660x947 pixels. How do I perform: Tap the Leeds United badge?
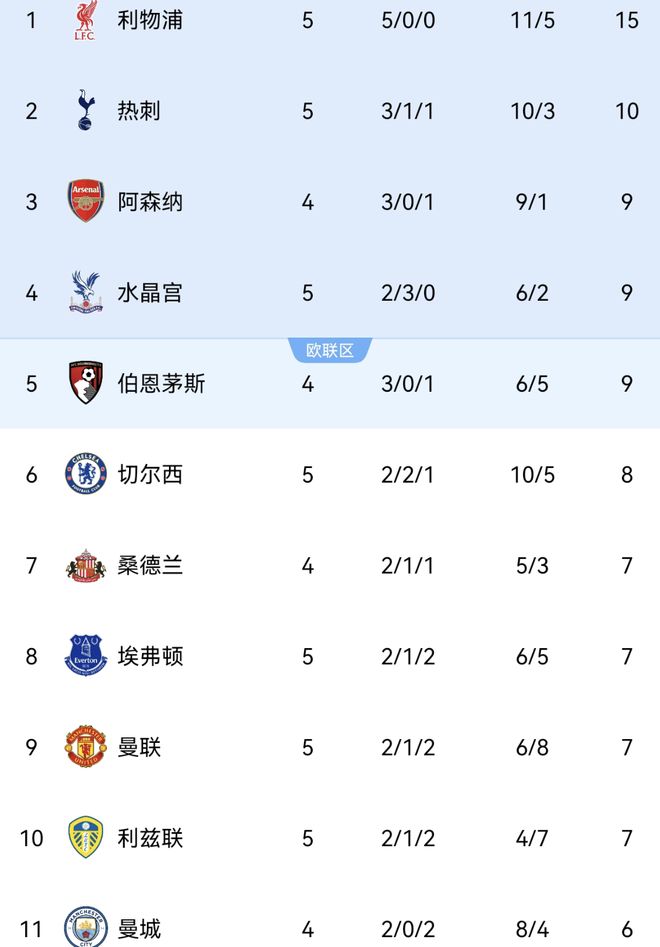[x=85, y=838]
